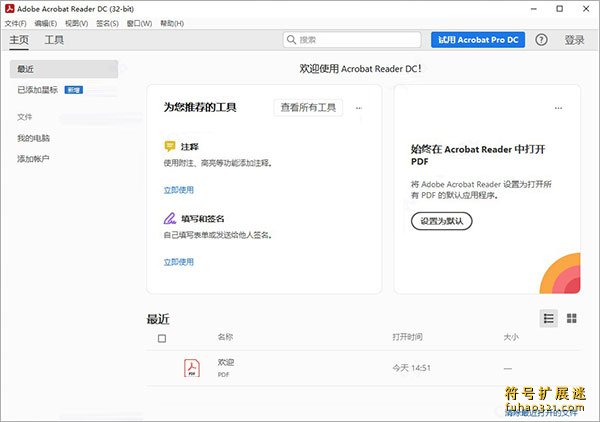Click the 登录 sign-in button
The height and width of the screenshot is (422, 600).
[574, 40]
